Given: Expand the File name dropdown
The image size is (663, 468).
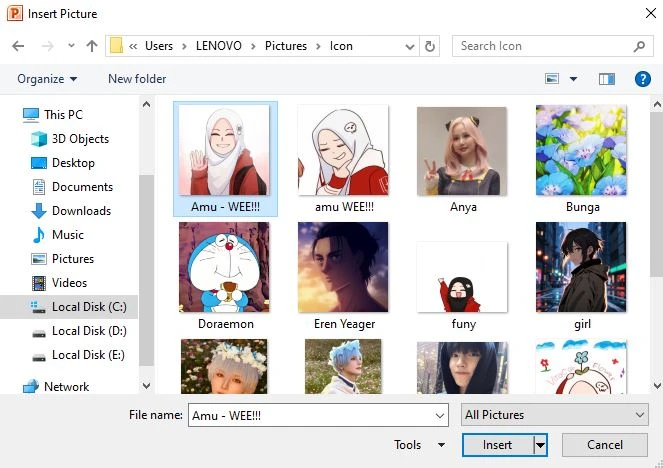Looking at the screenshot, I should pos(440,416).
